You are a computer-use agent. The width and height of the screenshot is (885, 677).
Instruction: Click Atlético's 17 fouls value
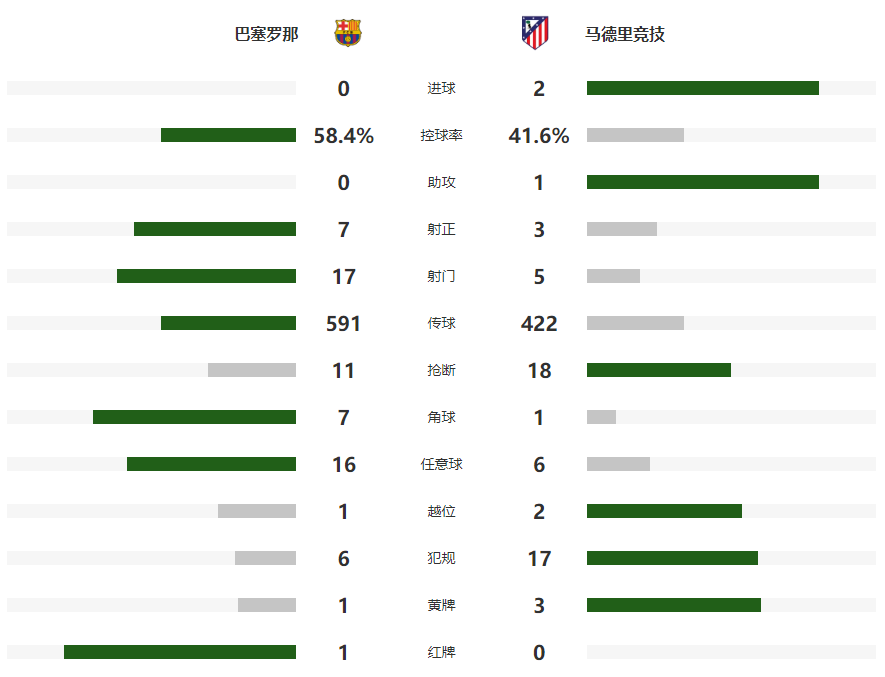[539, 558]
